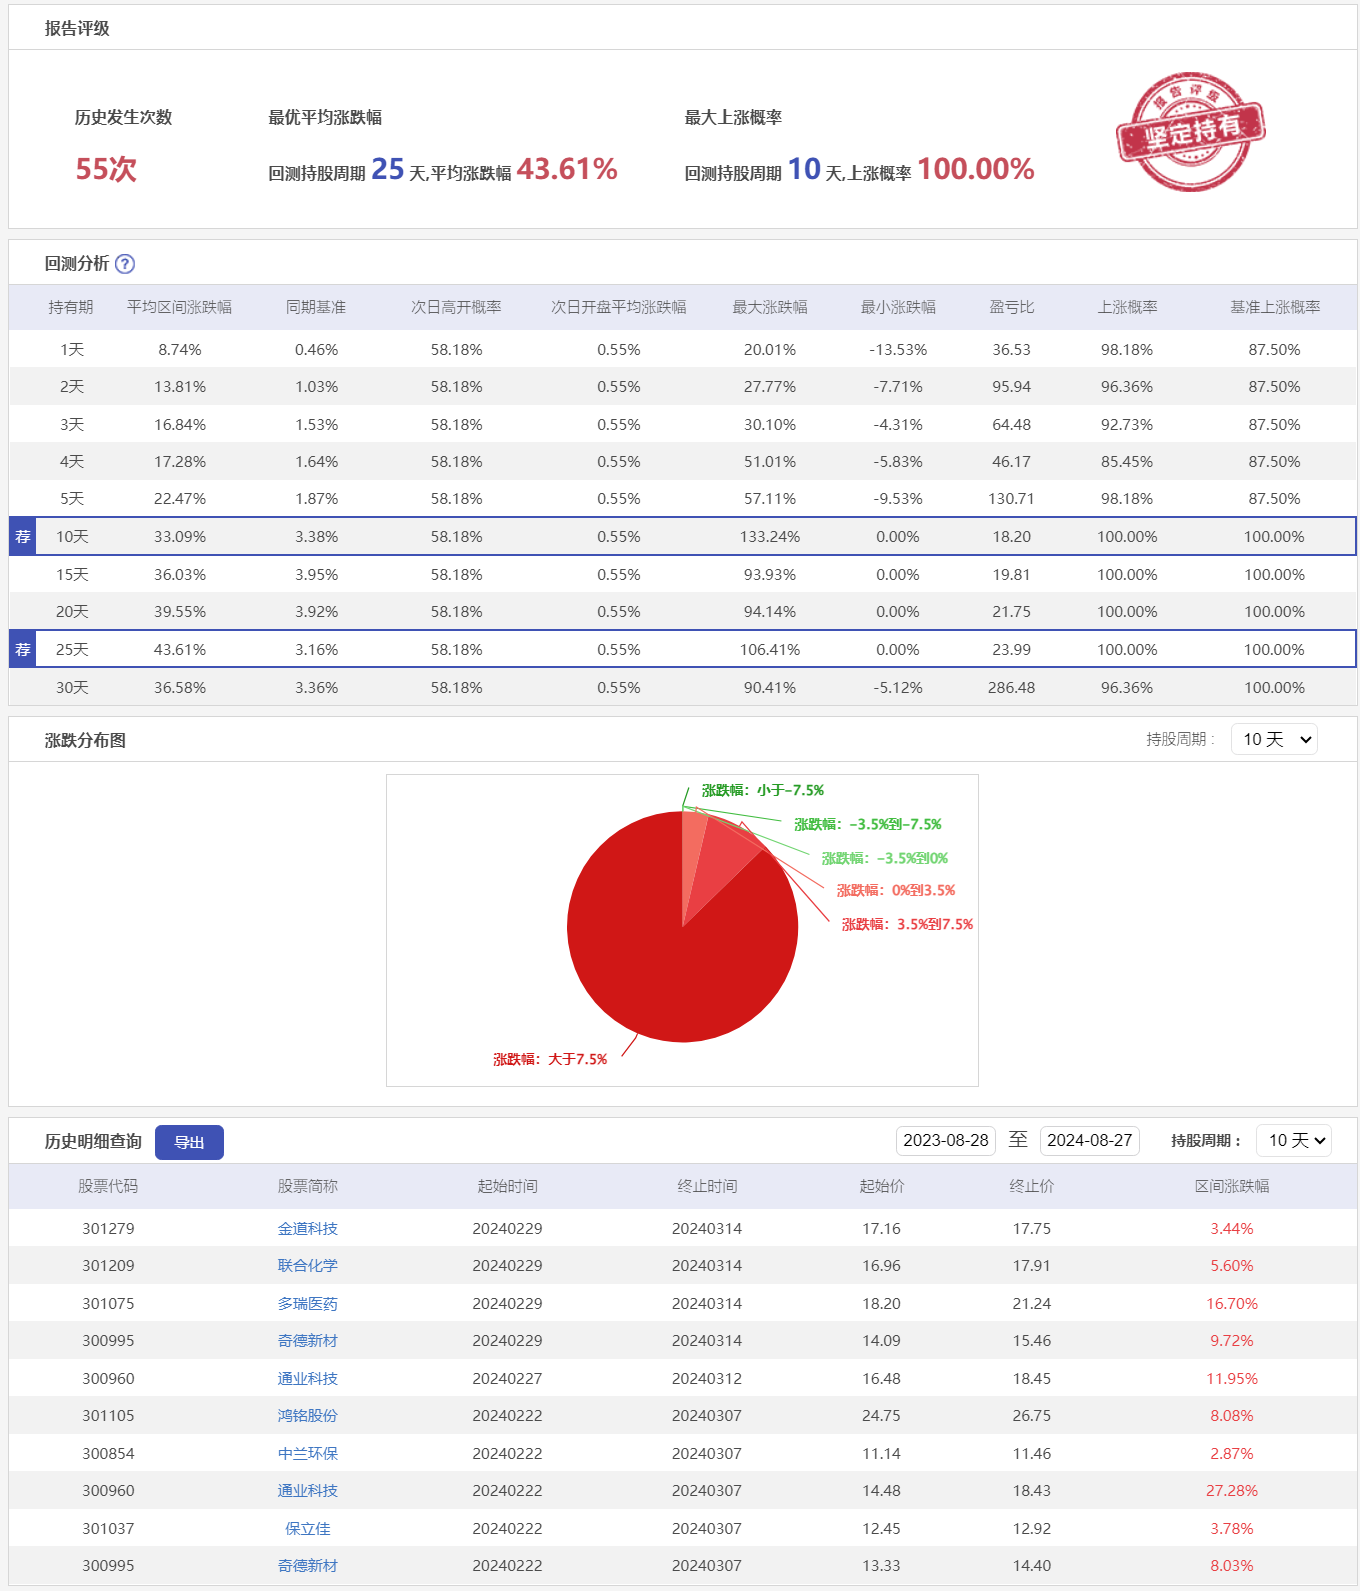This screenshot has height=1591, width=1360.
Task: Open the 多瑞医药 stock link
Action: tap(308, 1304)
